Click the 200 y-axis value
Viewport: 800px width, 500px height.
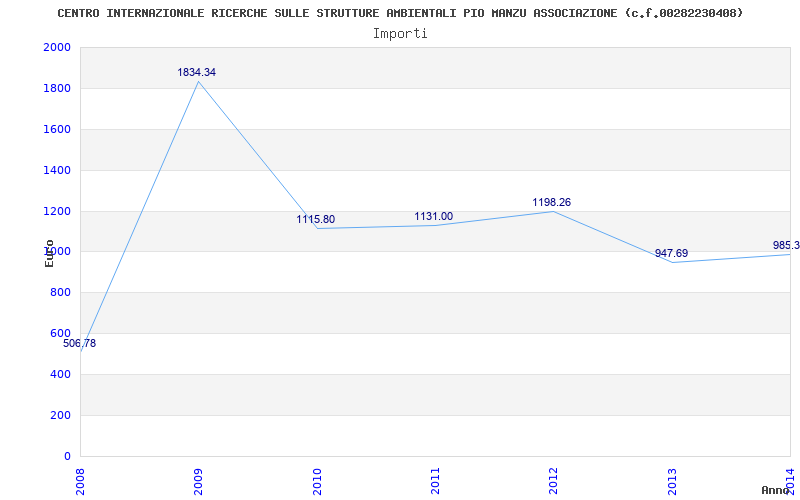click(60, 415)
